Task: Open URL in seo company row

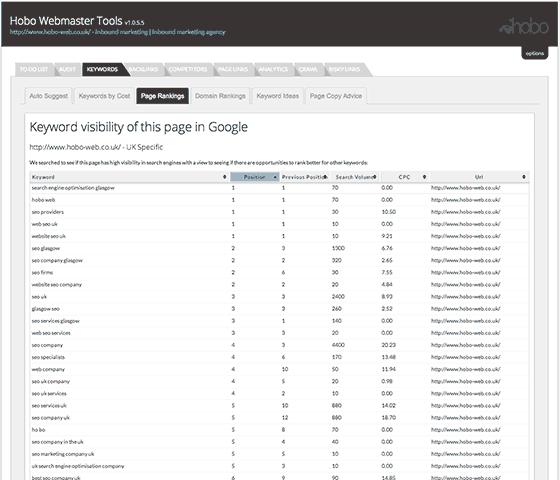Action: (466, 345)
